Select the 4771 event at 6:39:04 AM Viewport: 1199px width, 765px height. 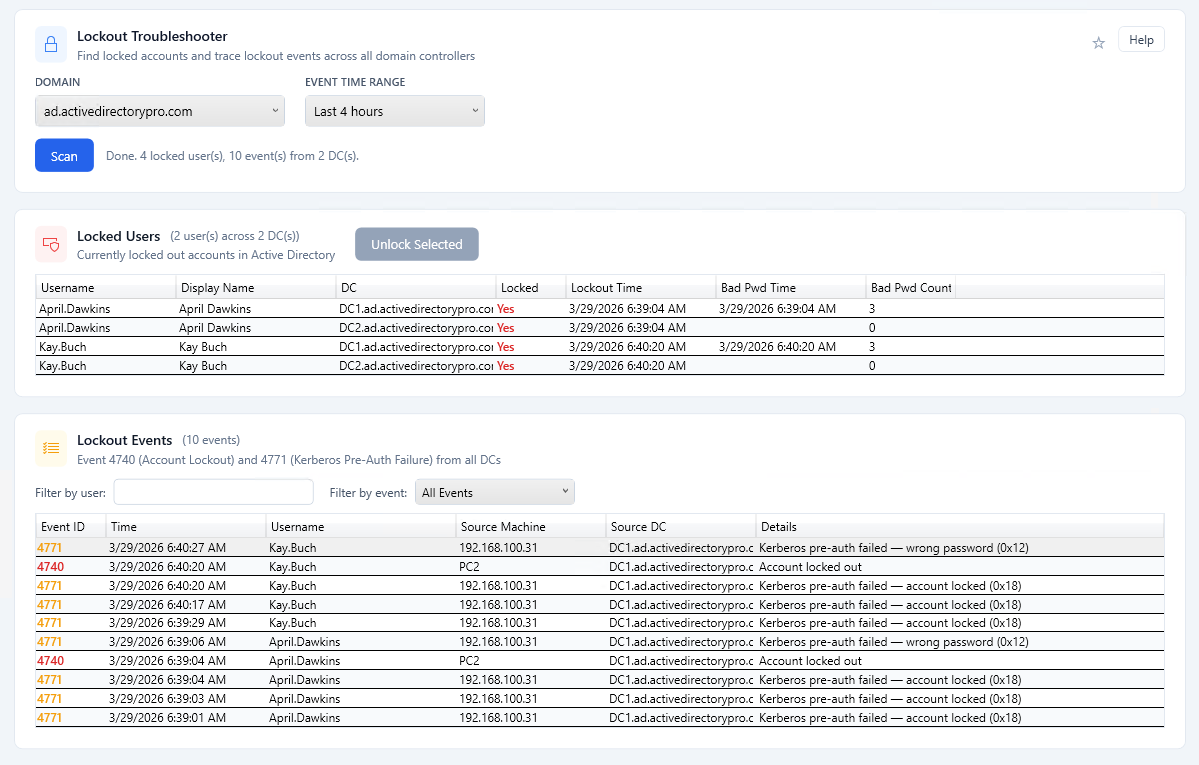600,679
